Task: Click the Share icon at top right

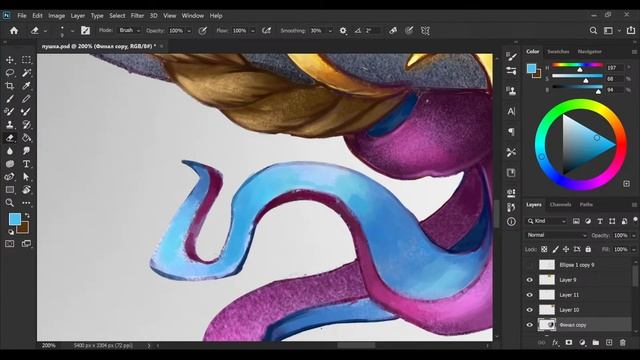Action: tap(631, 31)
